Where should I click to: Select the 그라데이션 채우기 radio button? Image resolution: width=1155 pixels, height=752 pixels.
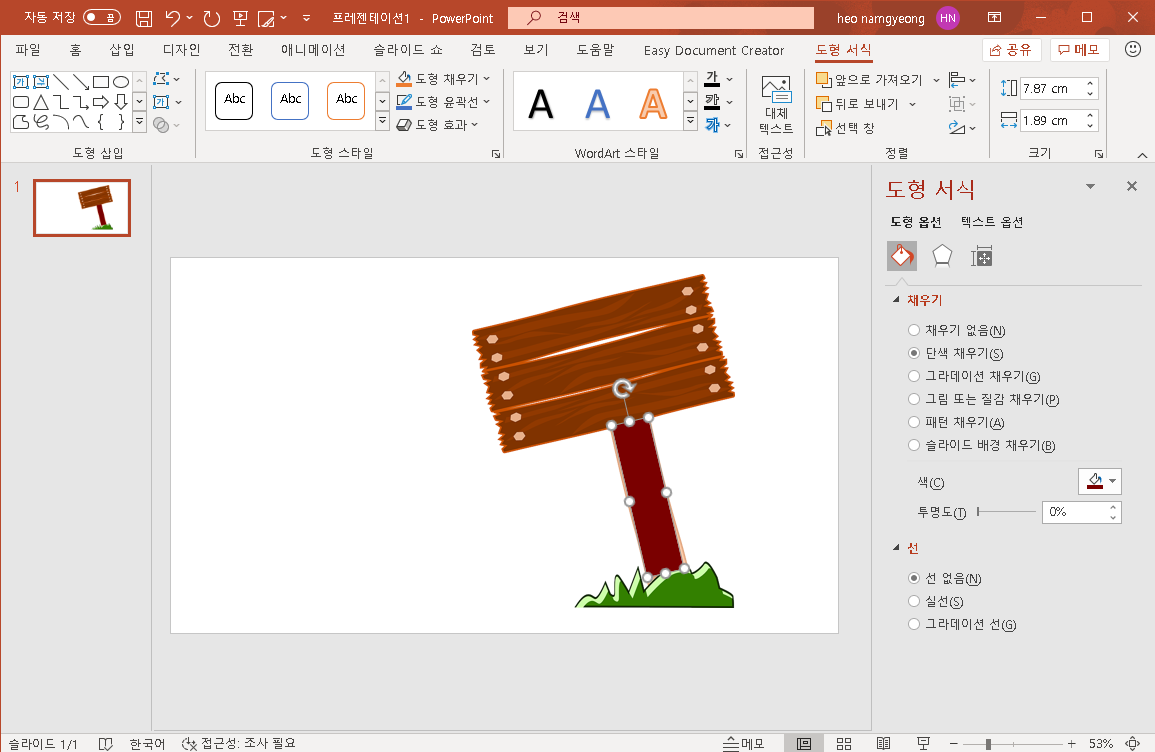(913, 375)
